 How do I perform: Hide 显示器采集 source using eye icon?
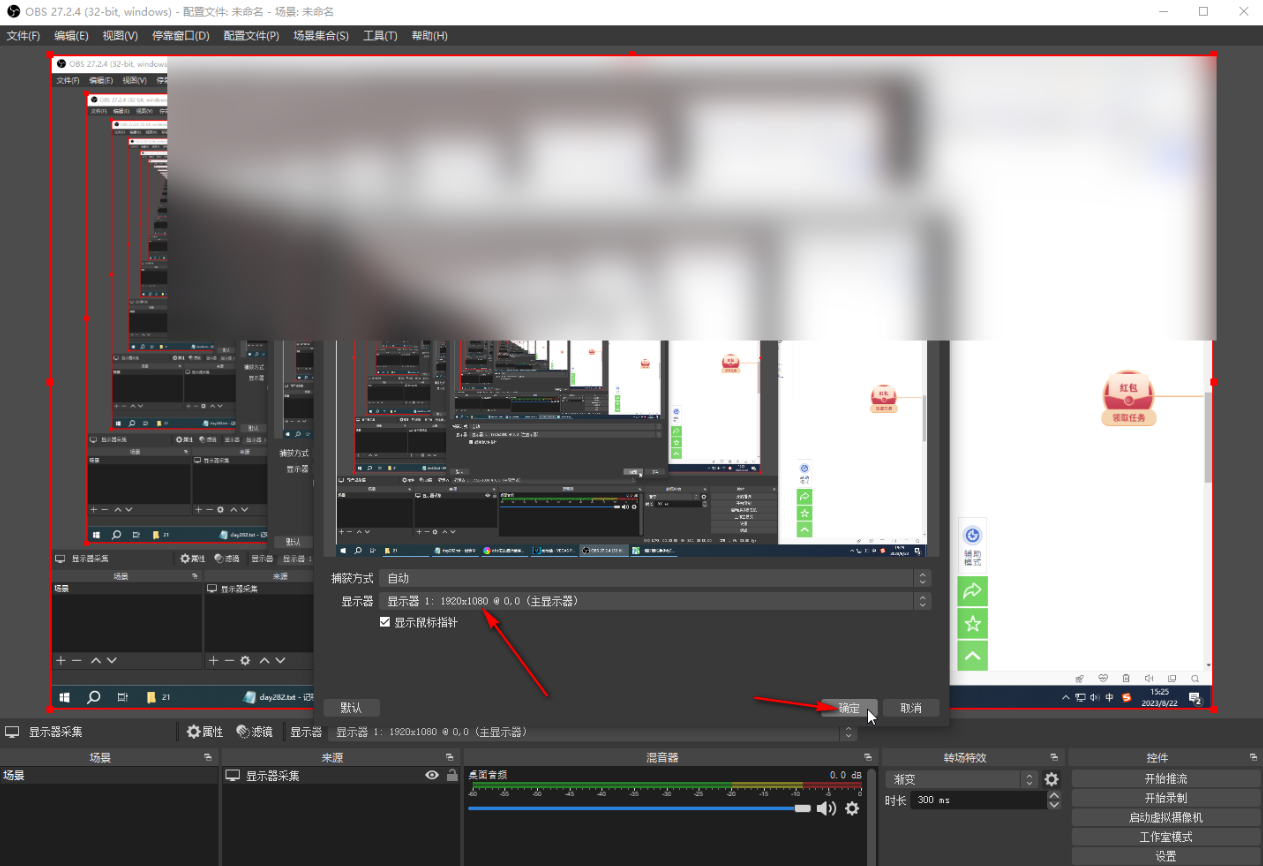point(432,775)
